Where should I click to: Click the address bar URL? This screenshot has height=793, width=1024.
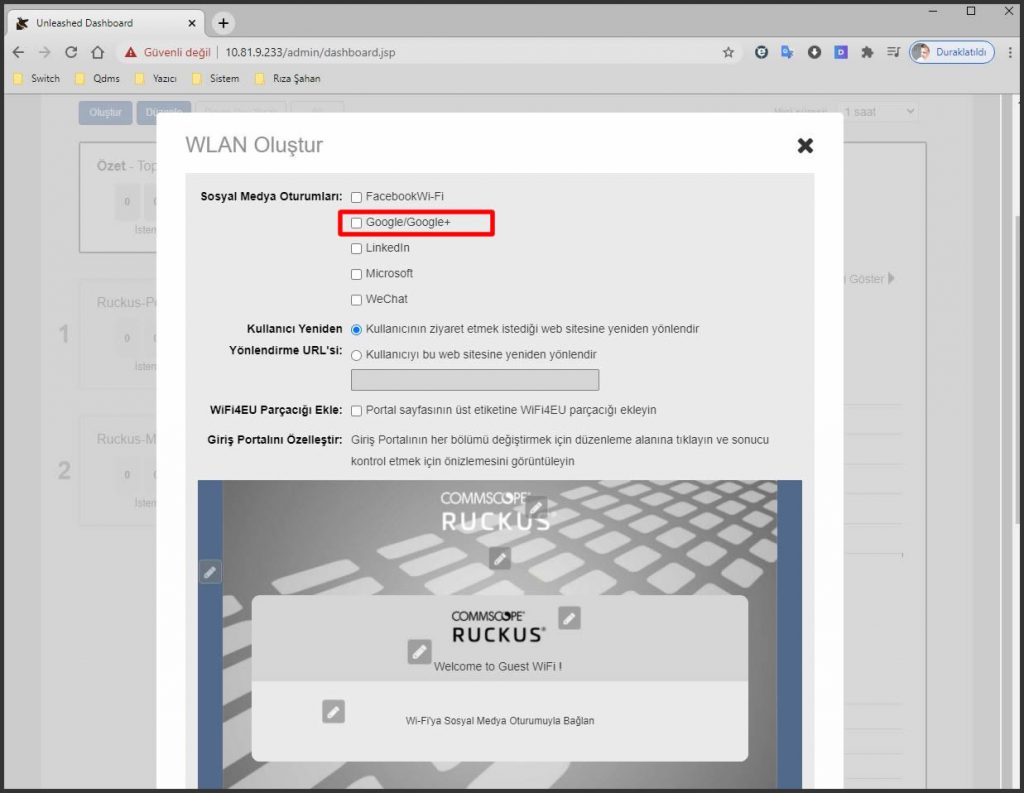(x=310, y=52)
